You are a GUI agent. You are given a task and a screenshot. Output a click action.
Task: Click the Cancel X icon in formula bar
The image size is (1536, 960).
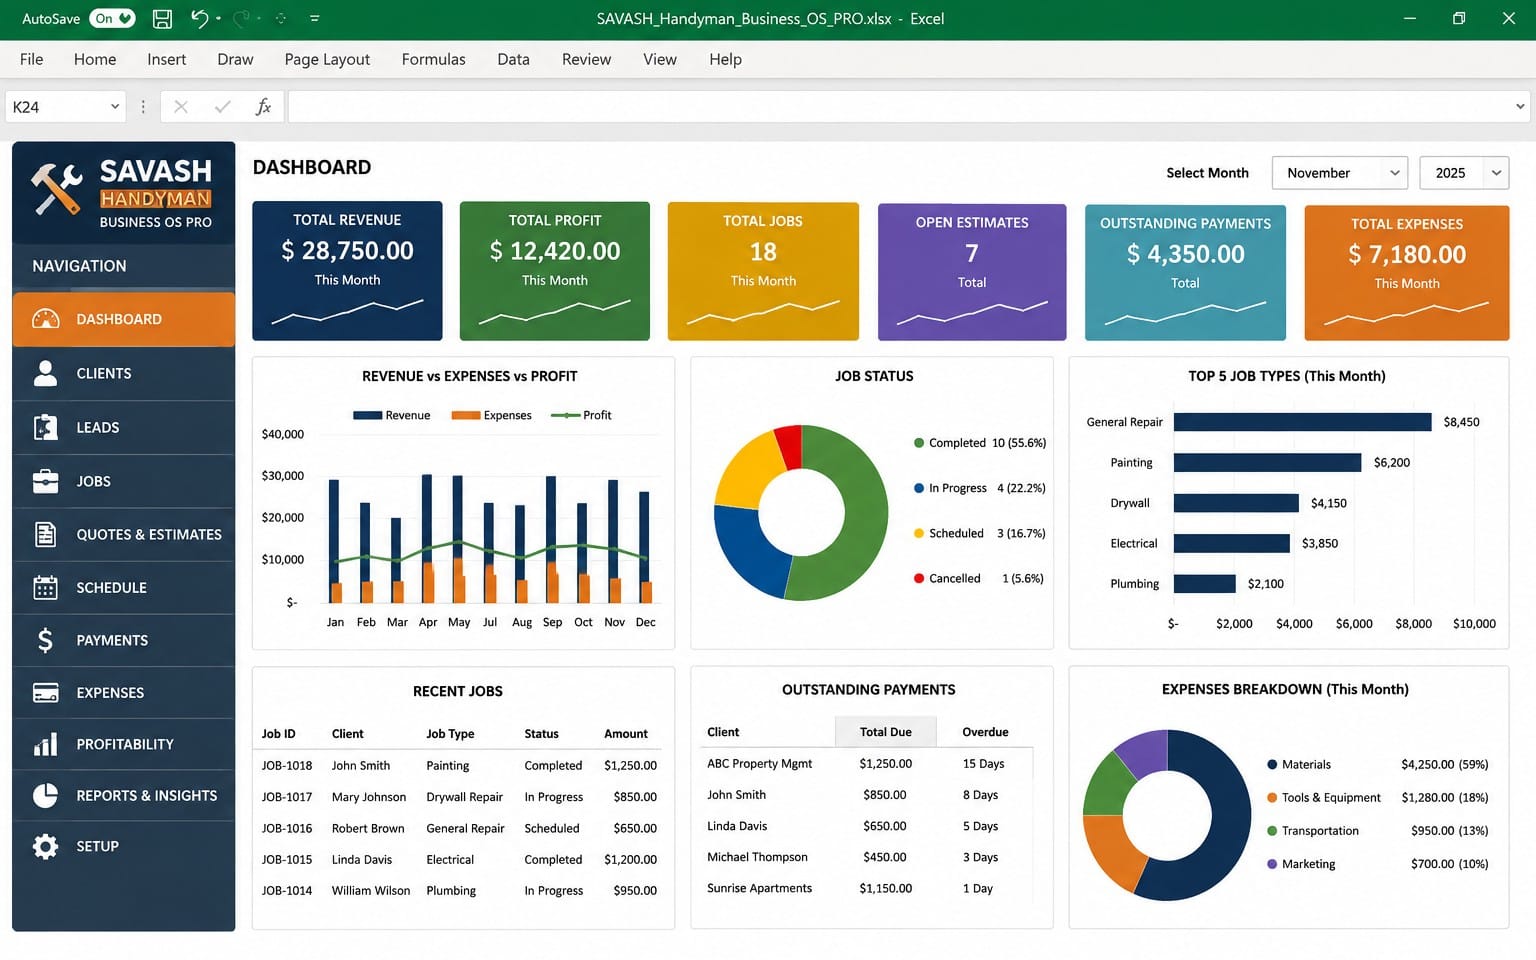[x=181, y=106]
